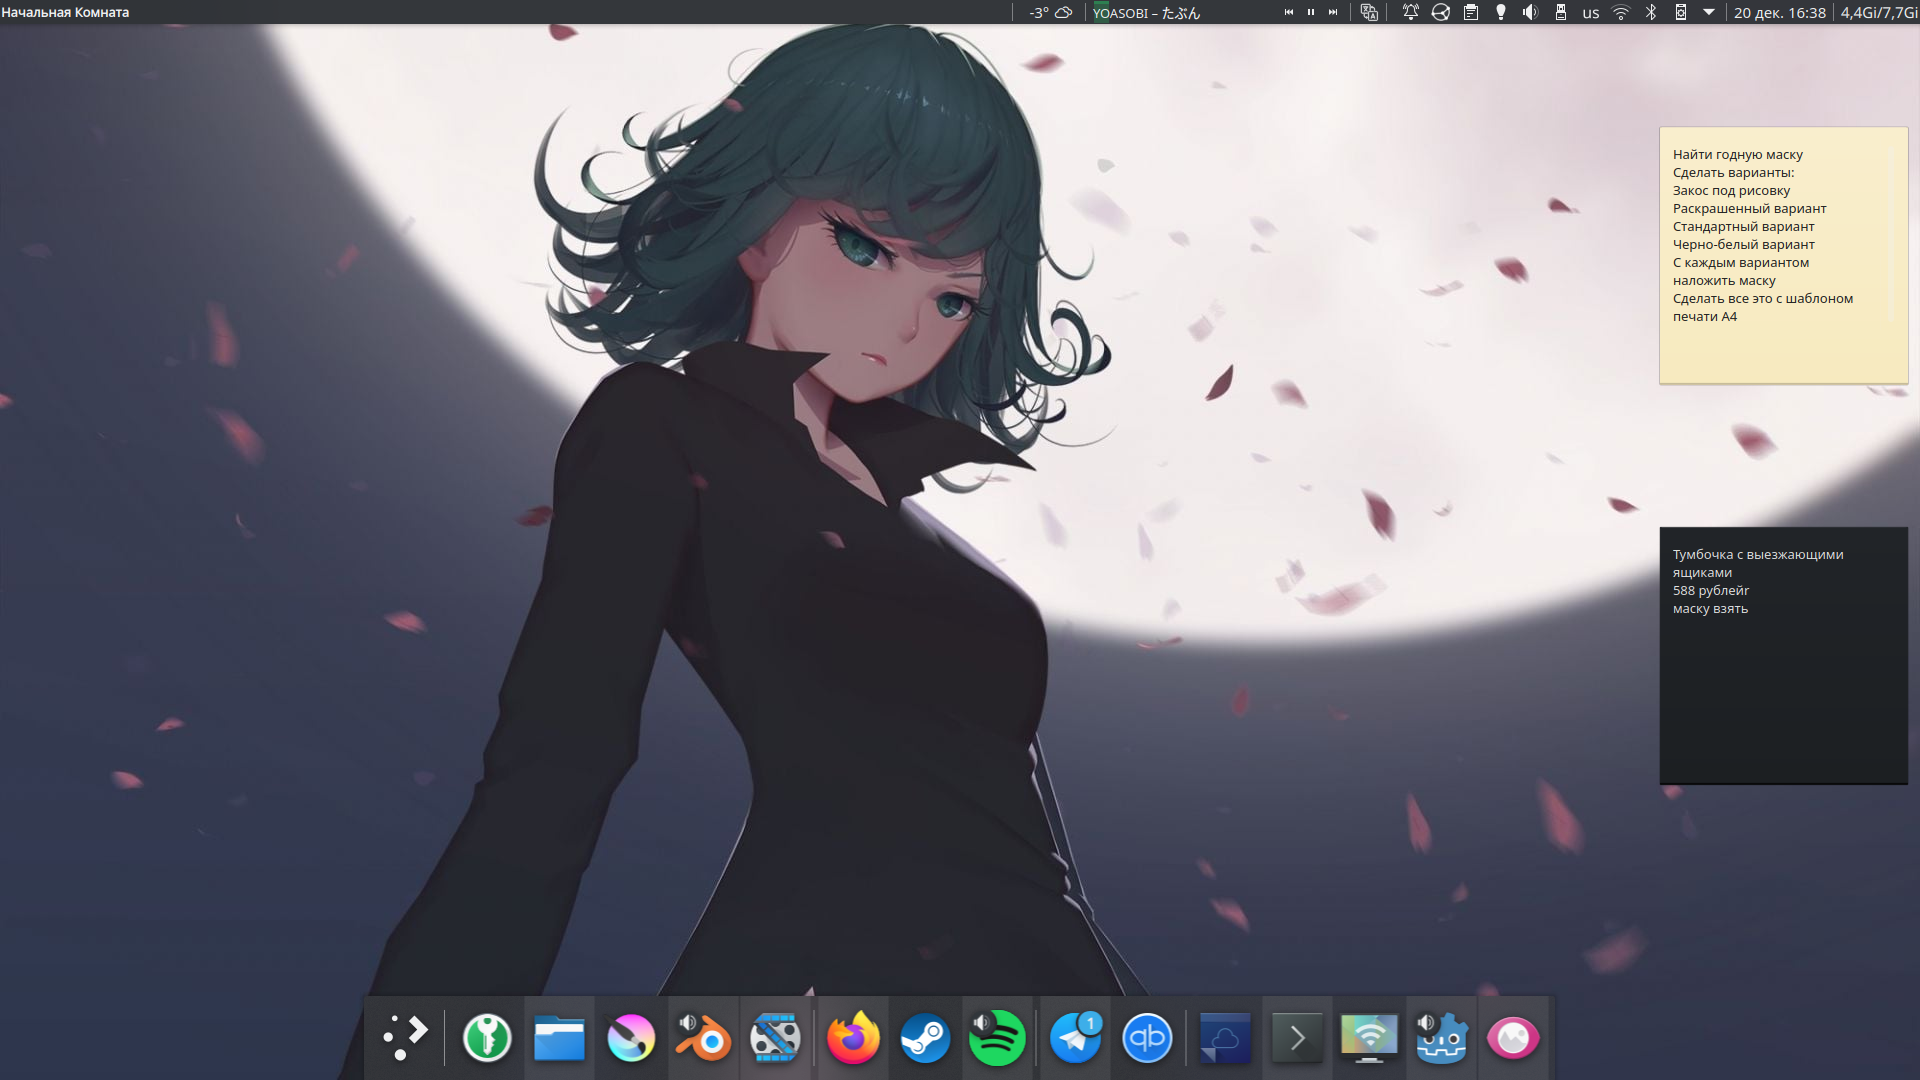This screenshot has height=1080, width=1920.
Task: Expand hidden system tray icons arrow
Action: point(1708,12)
